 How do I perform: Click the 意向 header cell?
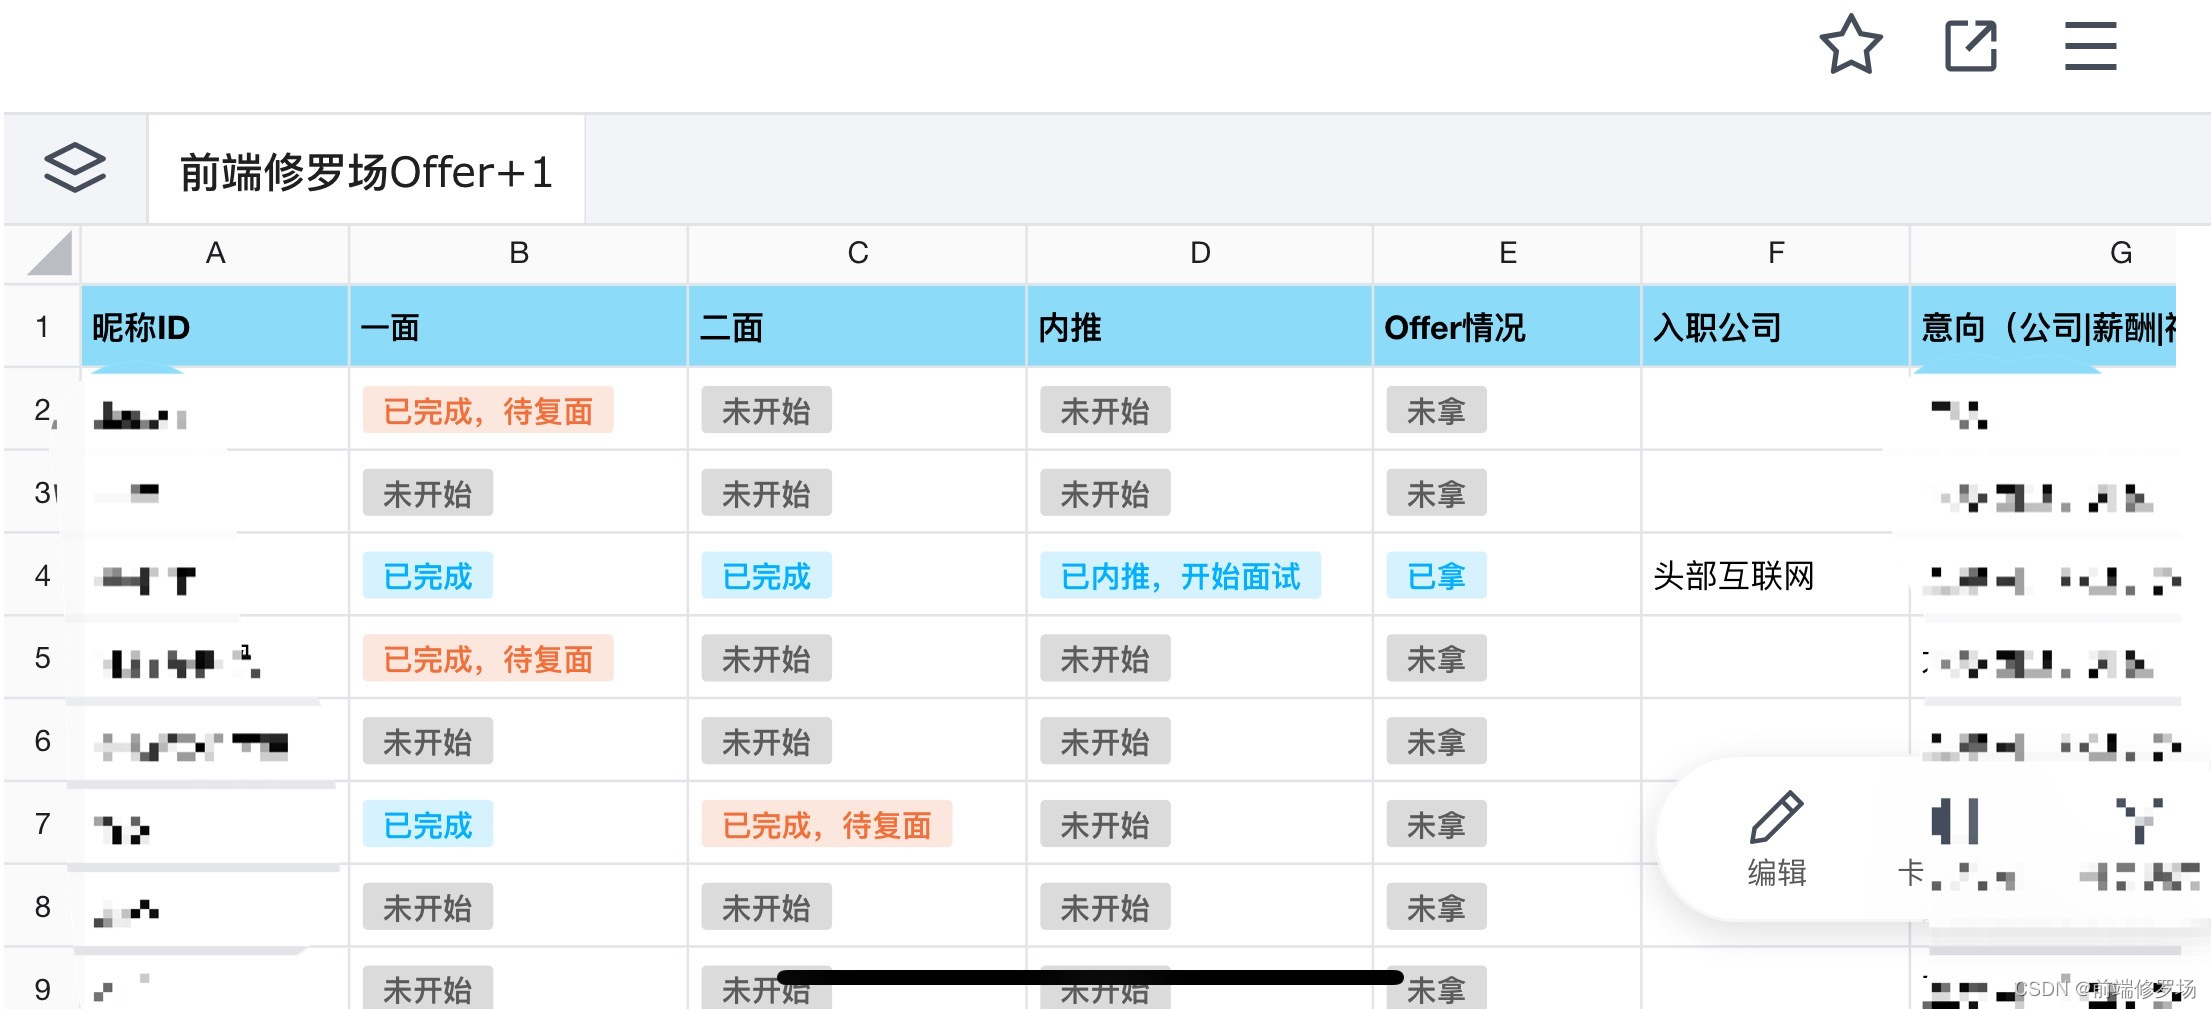(2043, 327)
